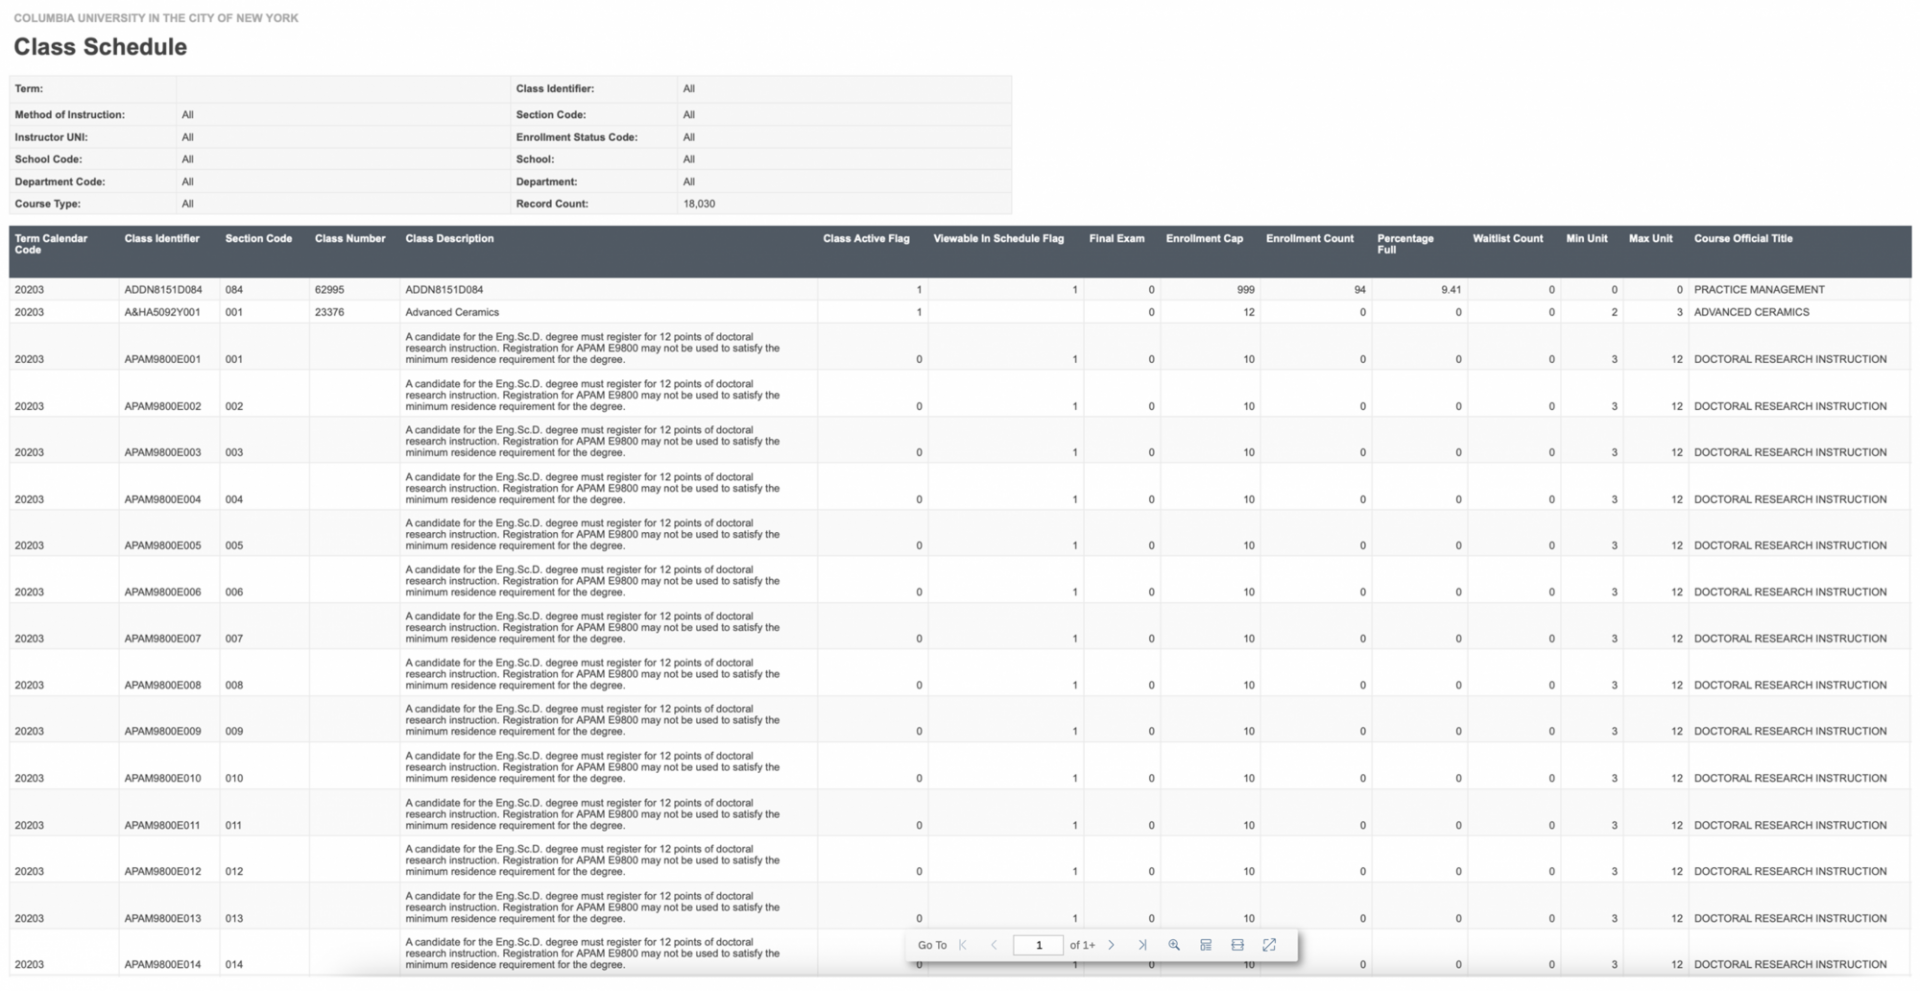Click the page number input field
This screenshot has width=1920, height=991.
point(1038,945)
